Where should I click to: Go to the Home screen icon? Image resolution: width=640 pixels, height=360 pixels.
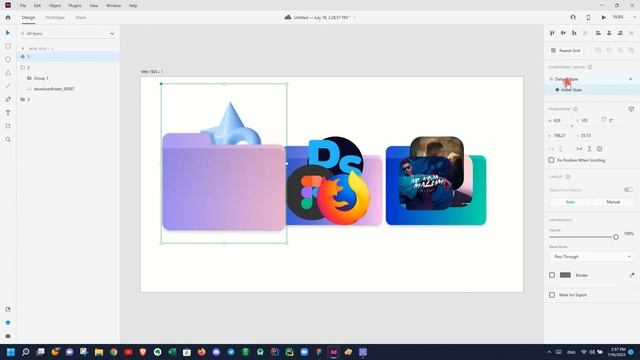pyautogui.click(x=8, y=18)
